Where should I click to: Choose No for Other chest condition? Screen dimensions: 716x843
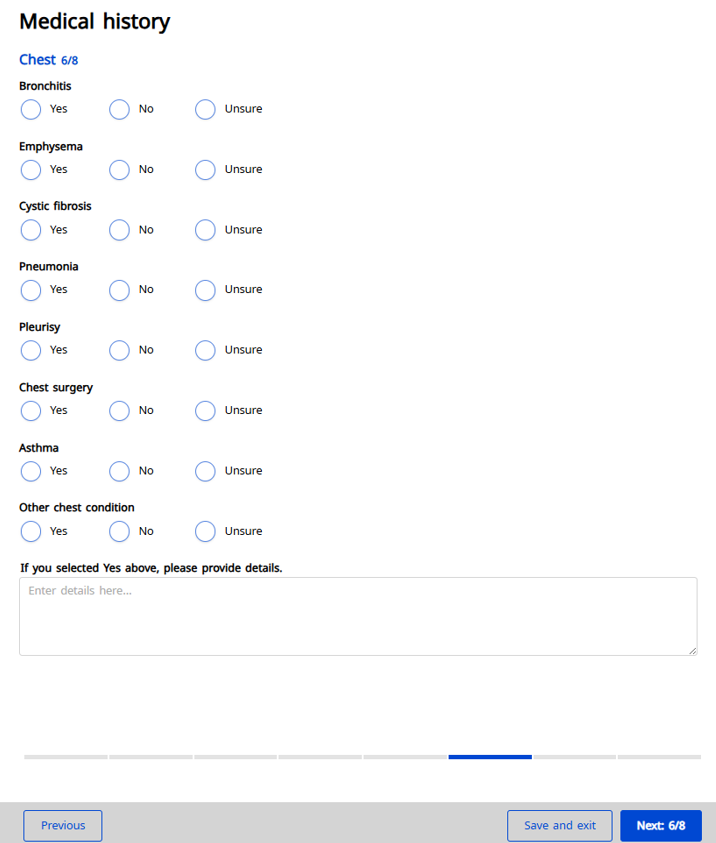(119, 532)
